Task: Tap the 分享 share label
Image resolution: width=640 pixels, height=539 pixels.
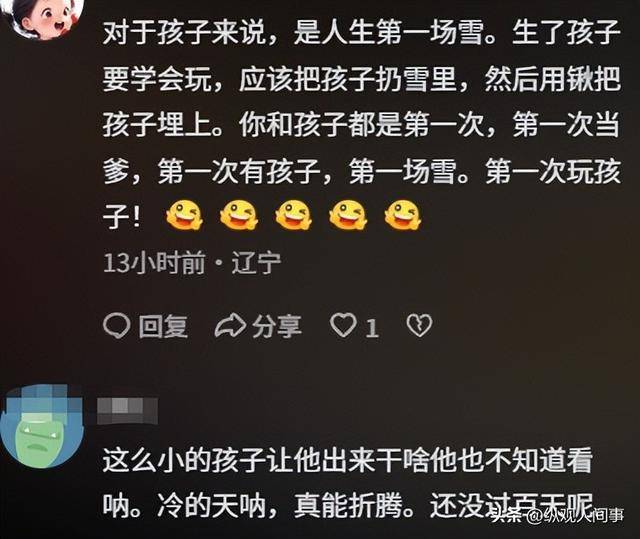Action: (277, 326)
